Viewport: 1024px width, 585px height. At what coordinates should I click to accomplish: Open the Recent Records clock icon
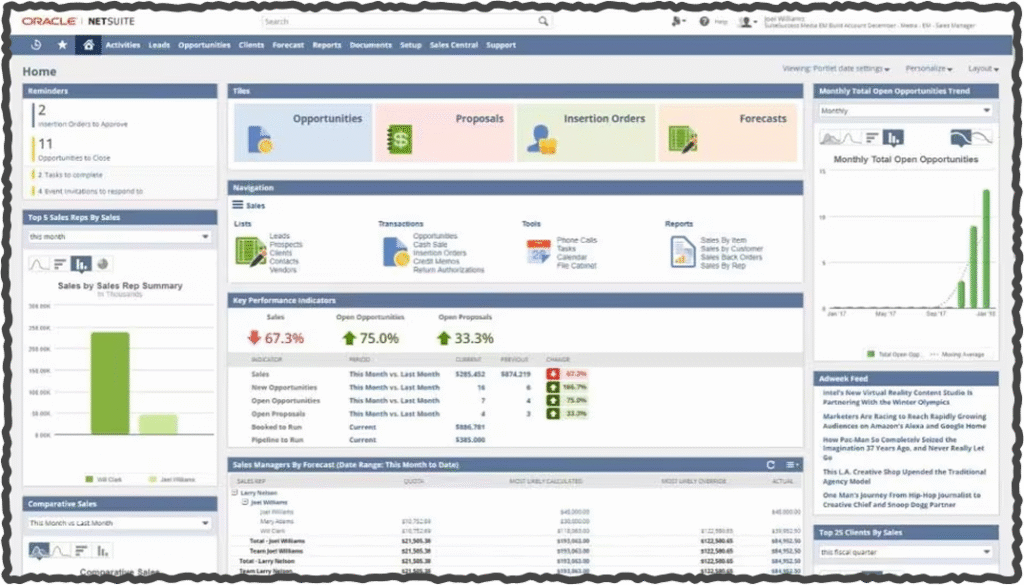pos(36,45)
